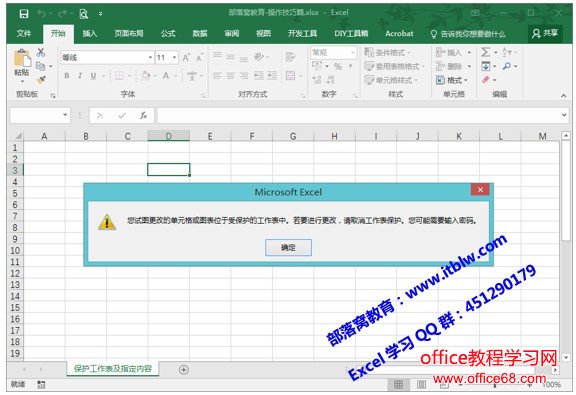Open the number format dropdown
Screen dimensions: 576x395
click(353, 53)
